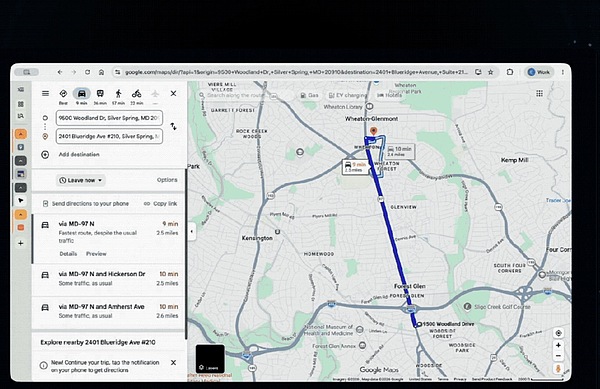This screenshot has height=389, width=600.
Task: Collapse the side panel arrow
Action: click(x=192, y=231)
